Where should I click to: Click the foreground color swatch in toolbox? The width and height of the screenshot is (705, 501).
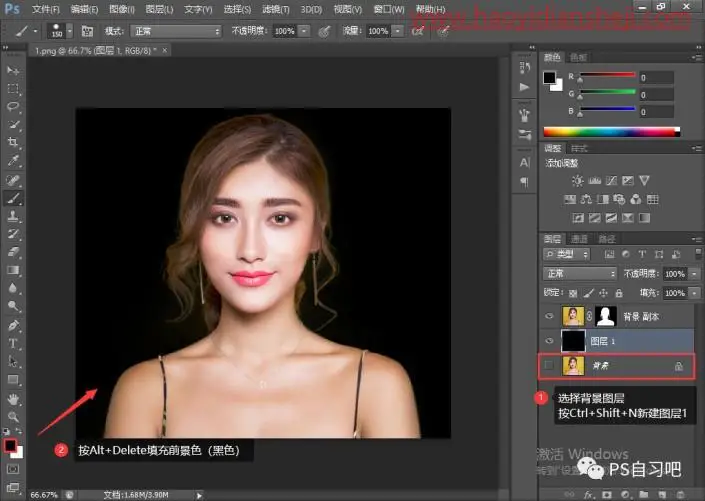click(10, 446)
